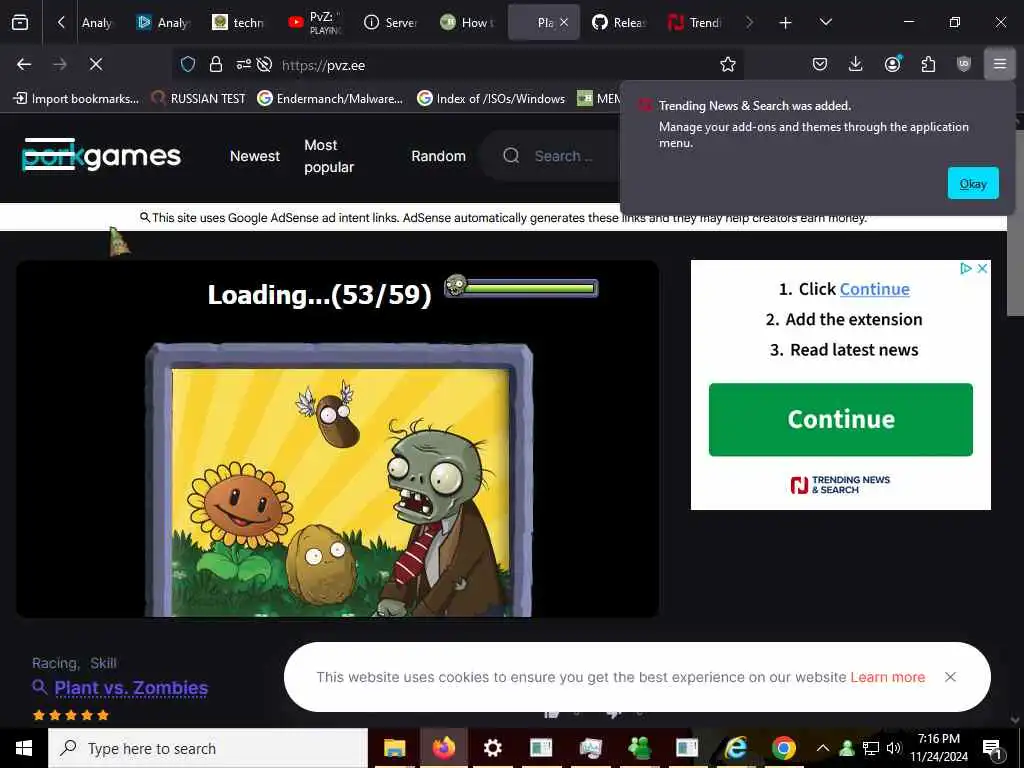This screenshot has height=768, width=1024.
Task: Switch to the Server tab
Action: (x=391, y=22)
